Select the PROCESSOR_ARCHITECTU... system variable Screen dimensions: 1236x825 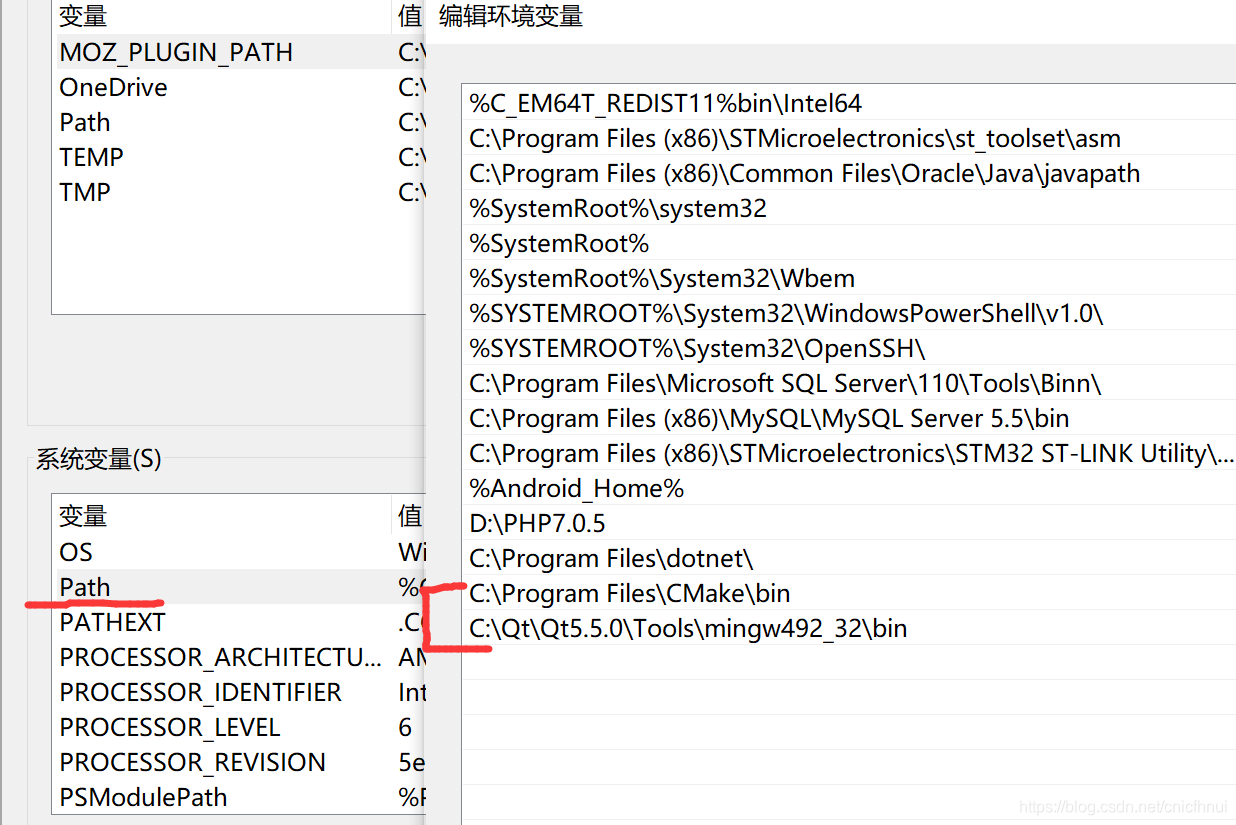pos(240,657)
